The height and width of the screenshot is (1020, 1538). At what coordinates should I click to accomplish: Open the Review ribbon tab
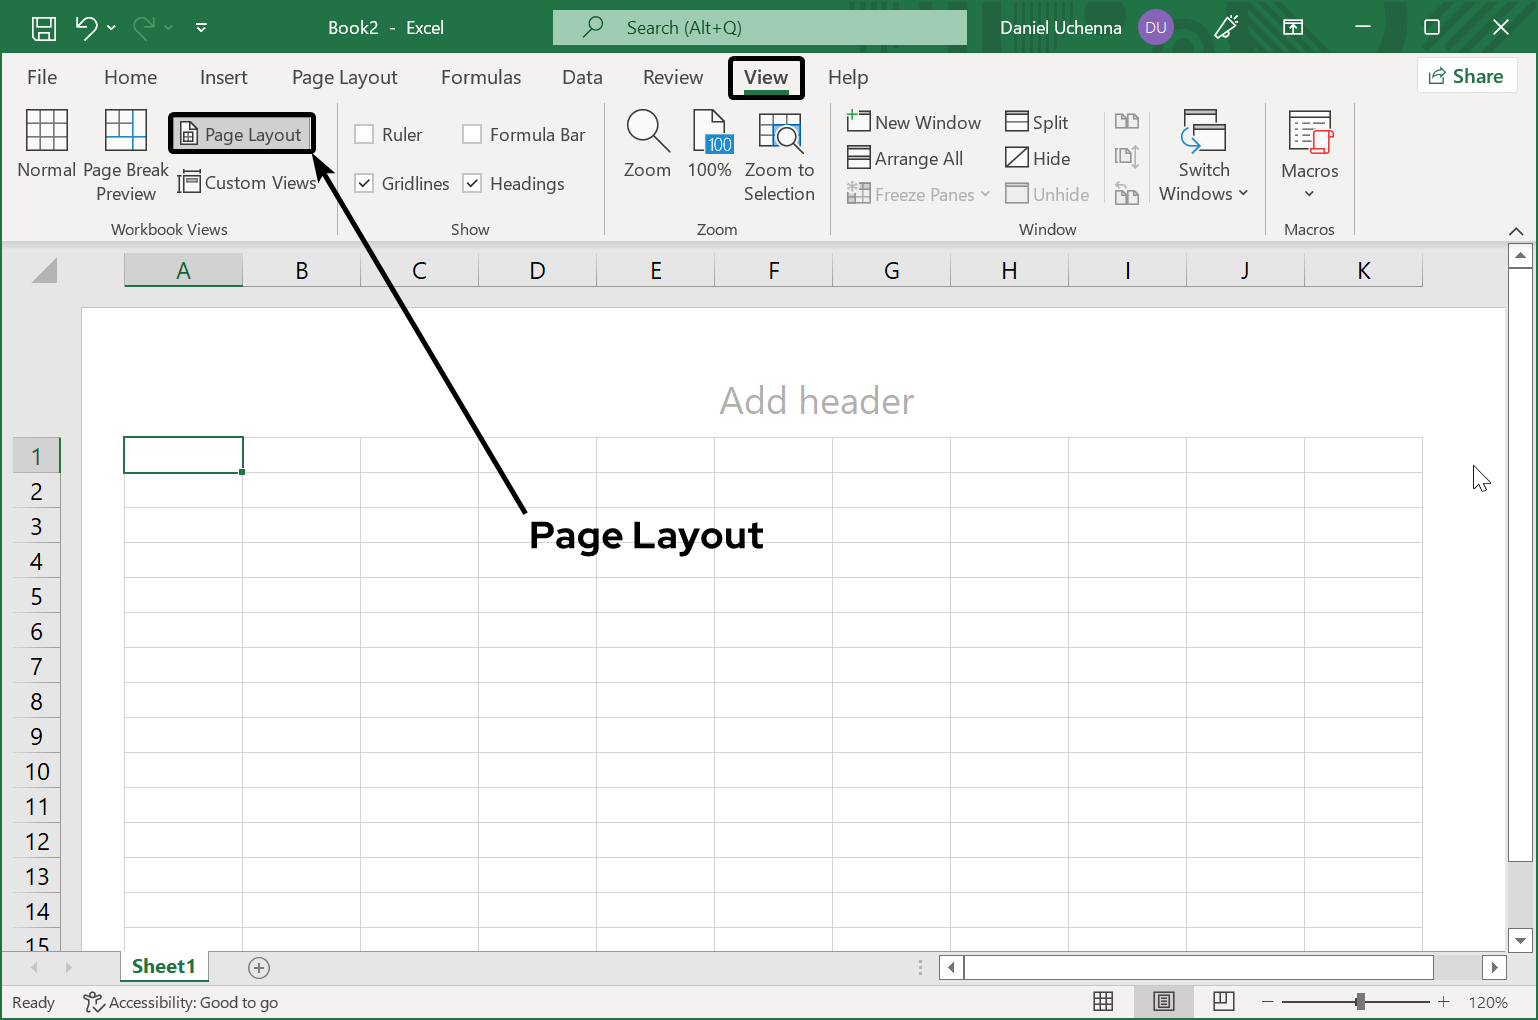671,77
